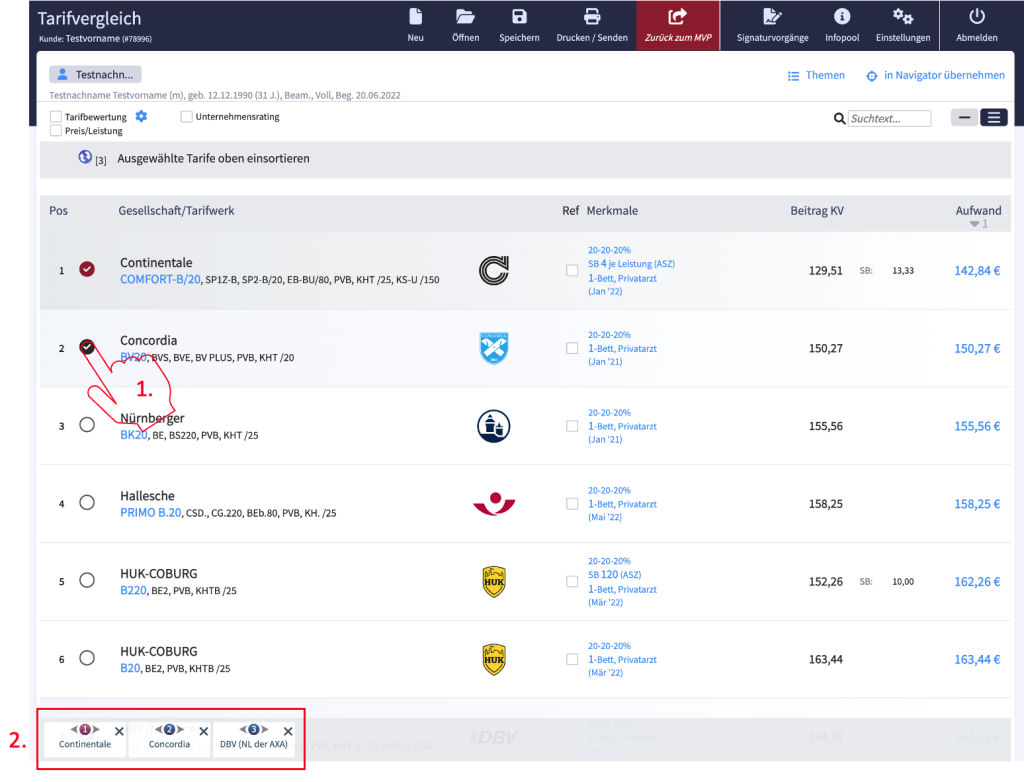Open Aufwand amount 142,84 €
1024x782 pixels.
(977, 270)
